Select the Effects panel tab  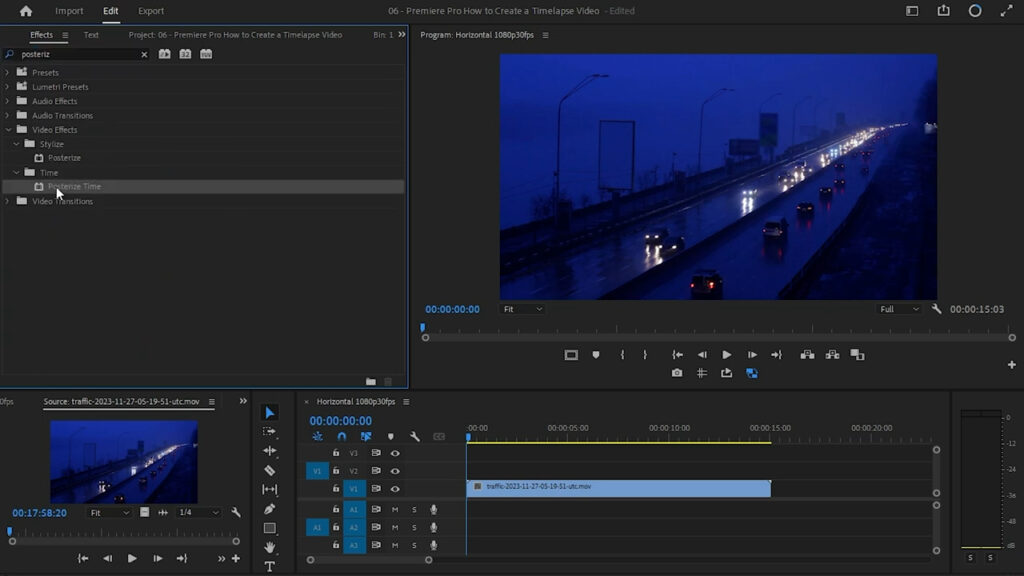tap(41, 35)
